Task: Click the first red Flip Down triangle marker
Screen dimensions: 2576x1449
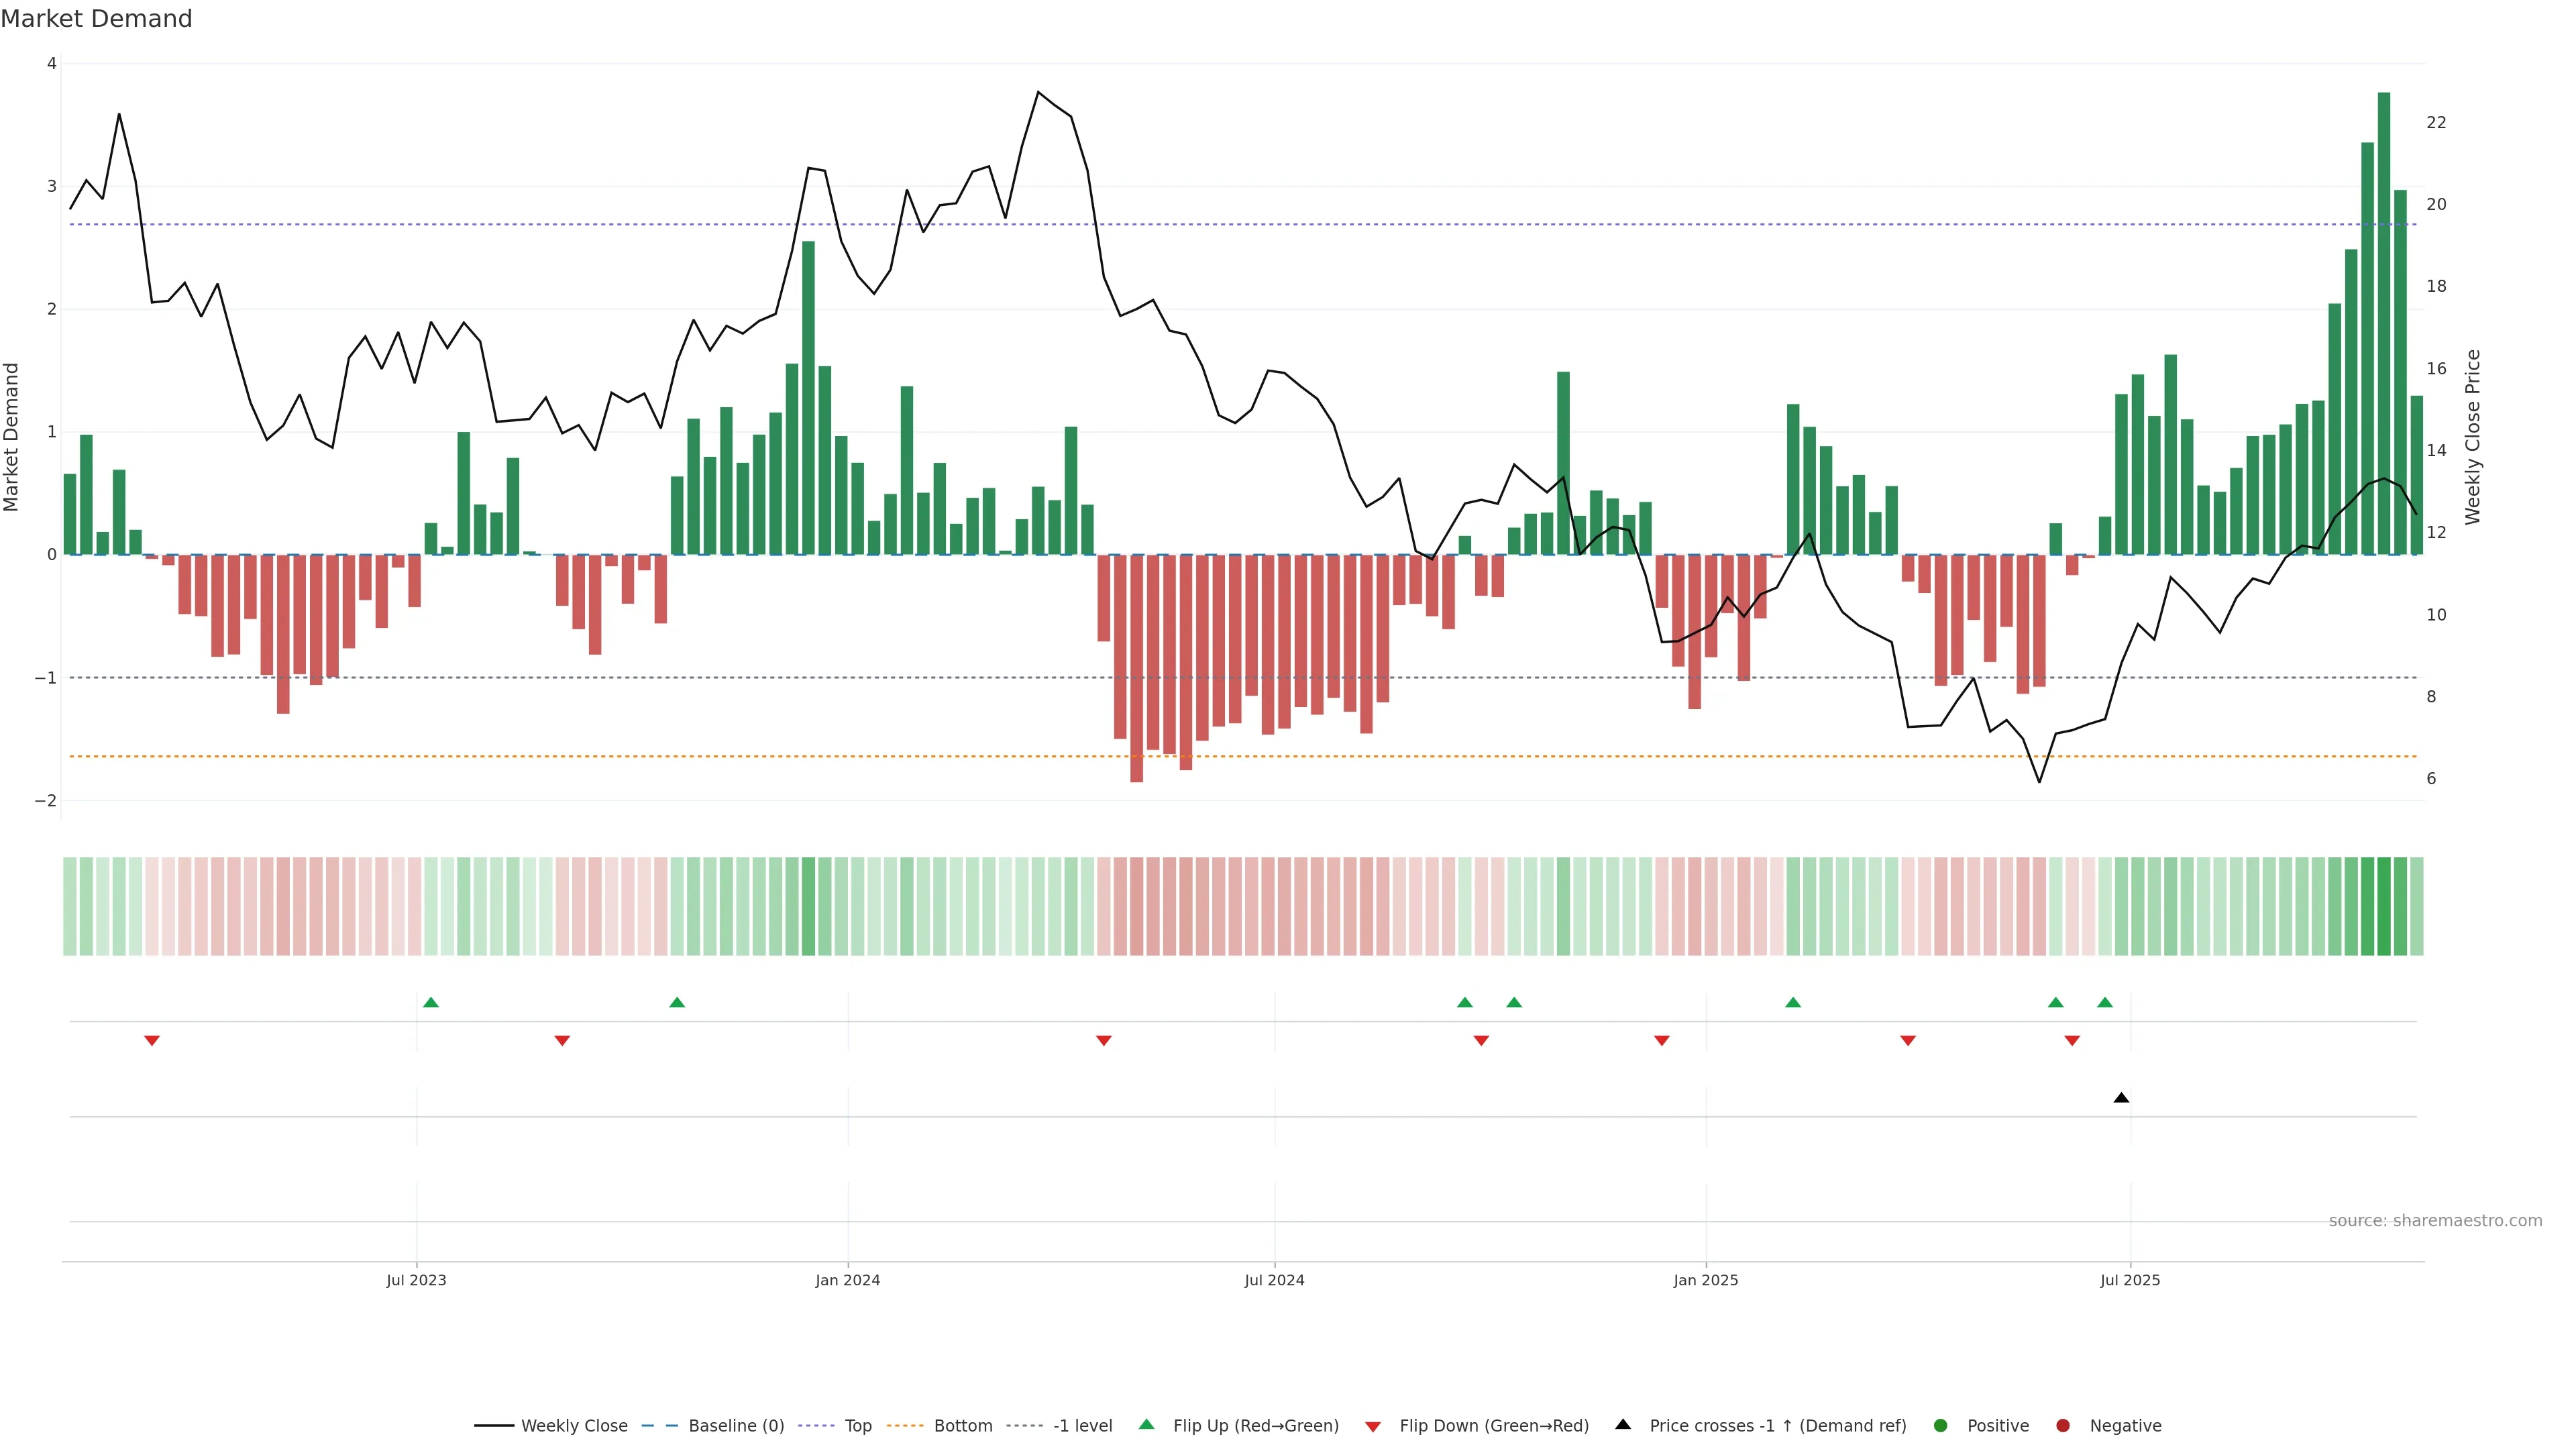Action: (152, 1041)
